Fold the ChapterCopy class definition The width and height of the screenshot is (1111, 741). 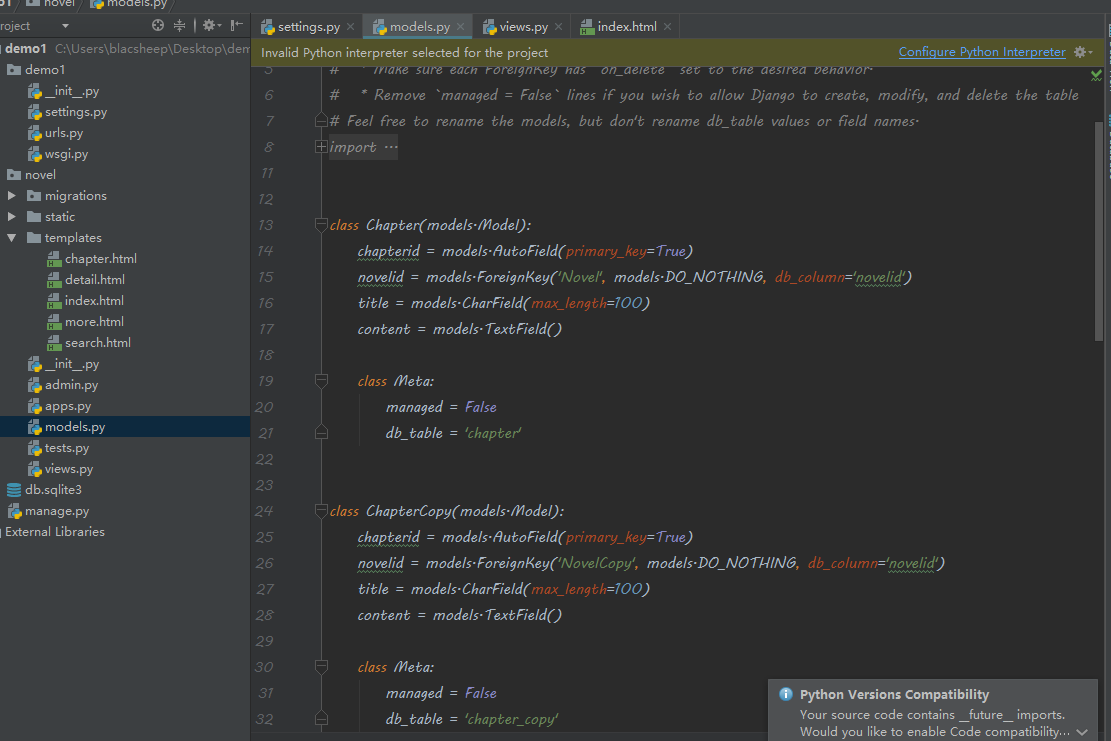[x=321, y=511]
